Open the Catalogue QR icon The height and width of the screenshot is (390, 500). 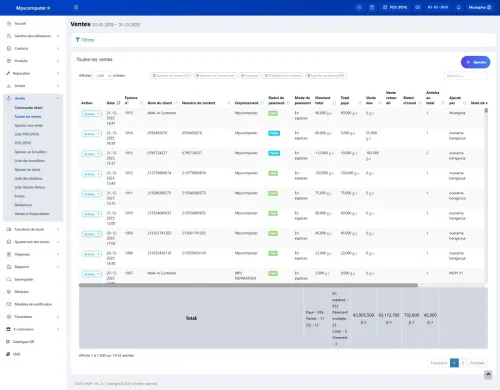pyautogui.click(x=8, y=342)
